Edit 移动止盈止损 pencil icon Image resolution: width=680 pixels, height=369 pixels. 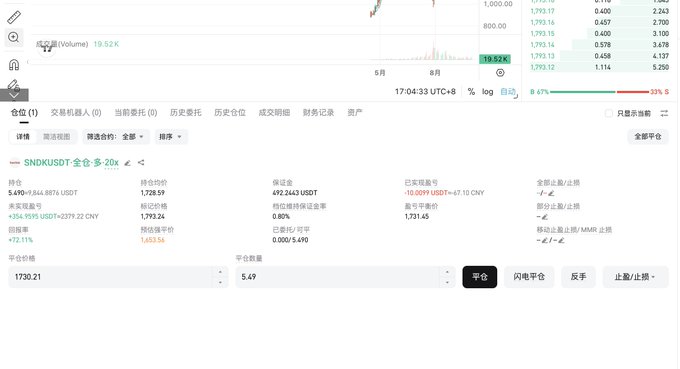click(x=545, y=240)
